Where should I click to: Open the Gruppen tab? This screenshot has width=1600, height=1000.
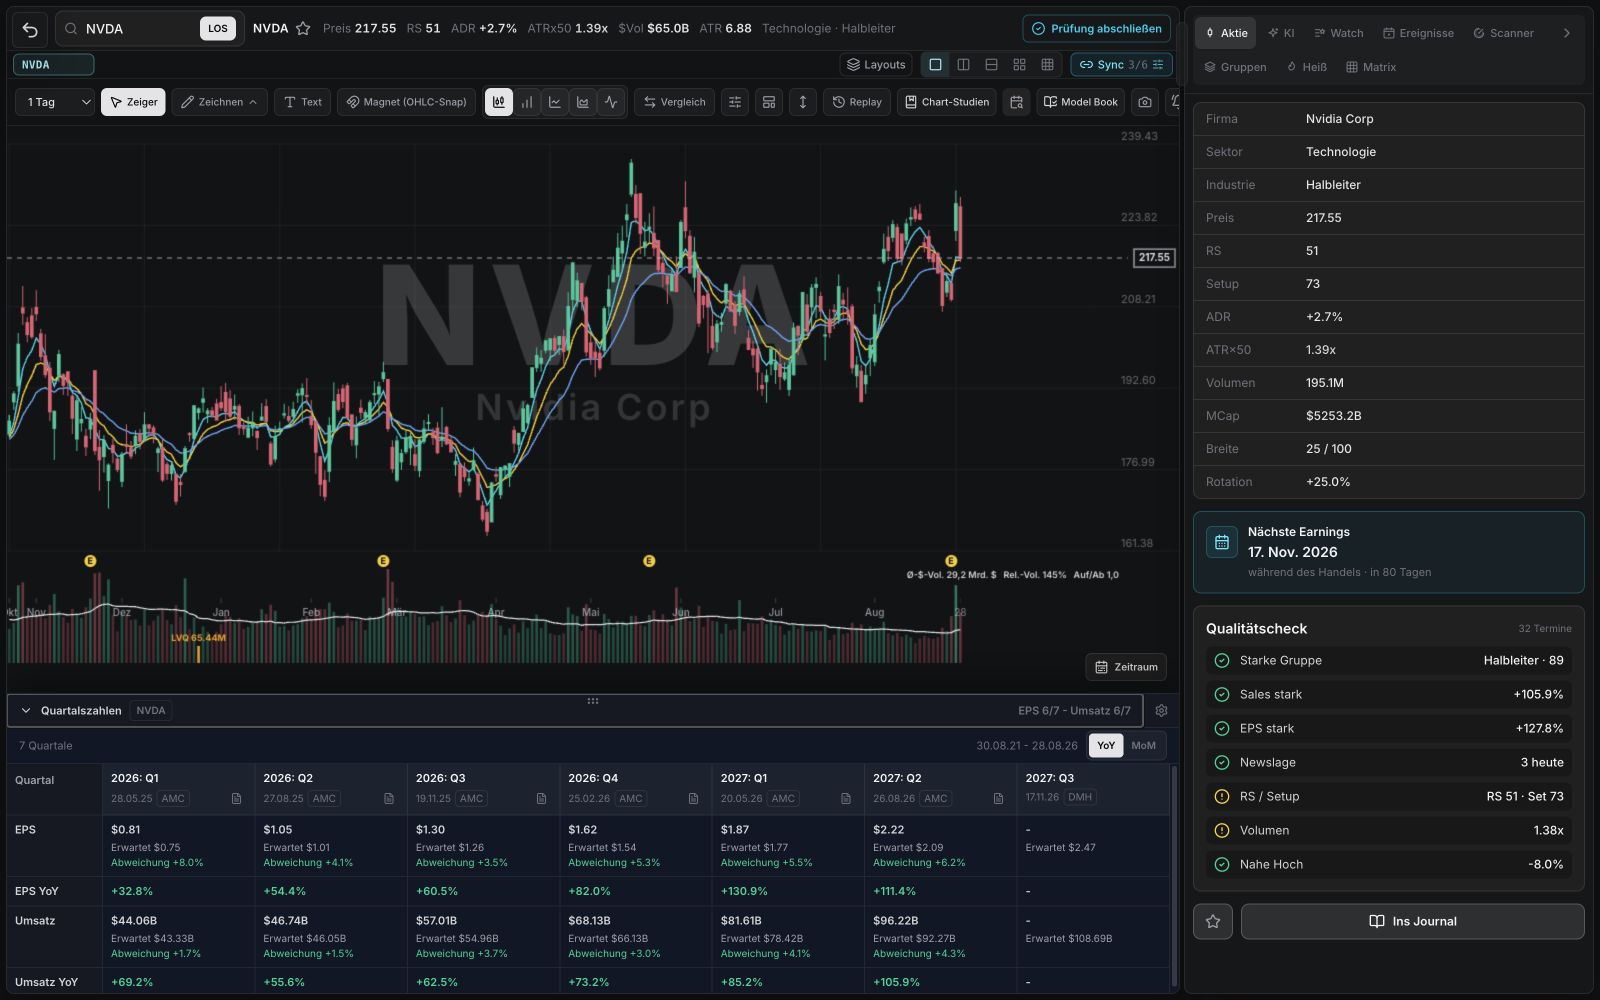click(1235, 67)
